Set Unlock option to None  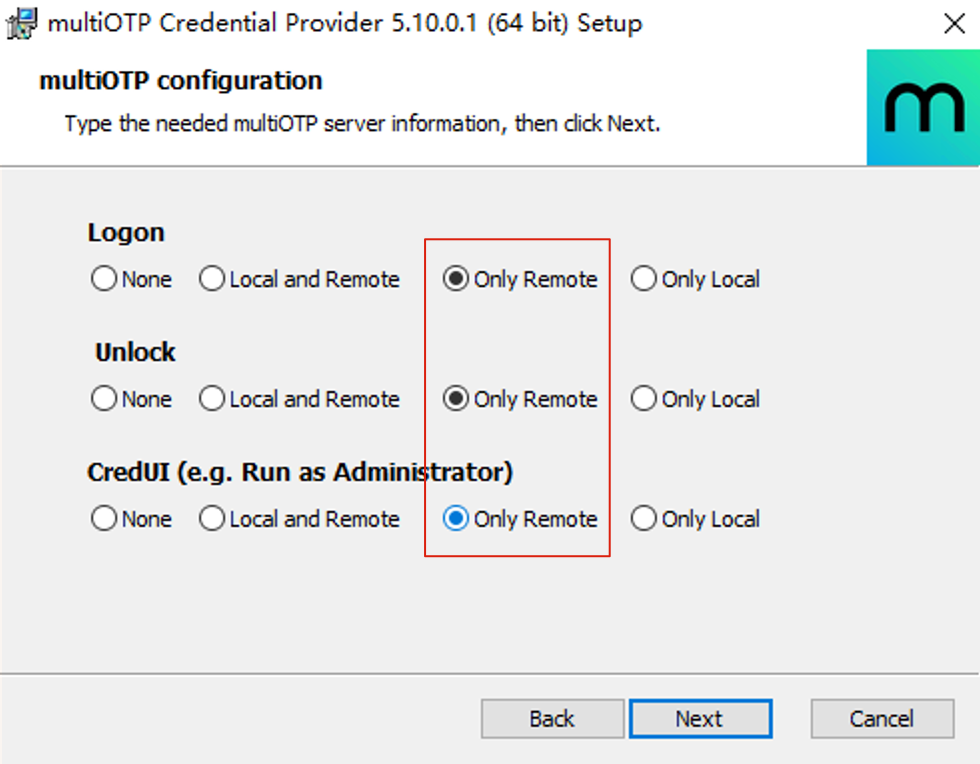[x=104, y=399]
